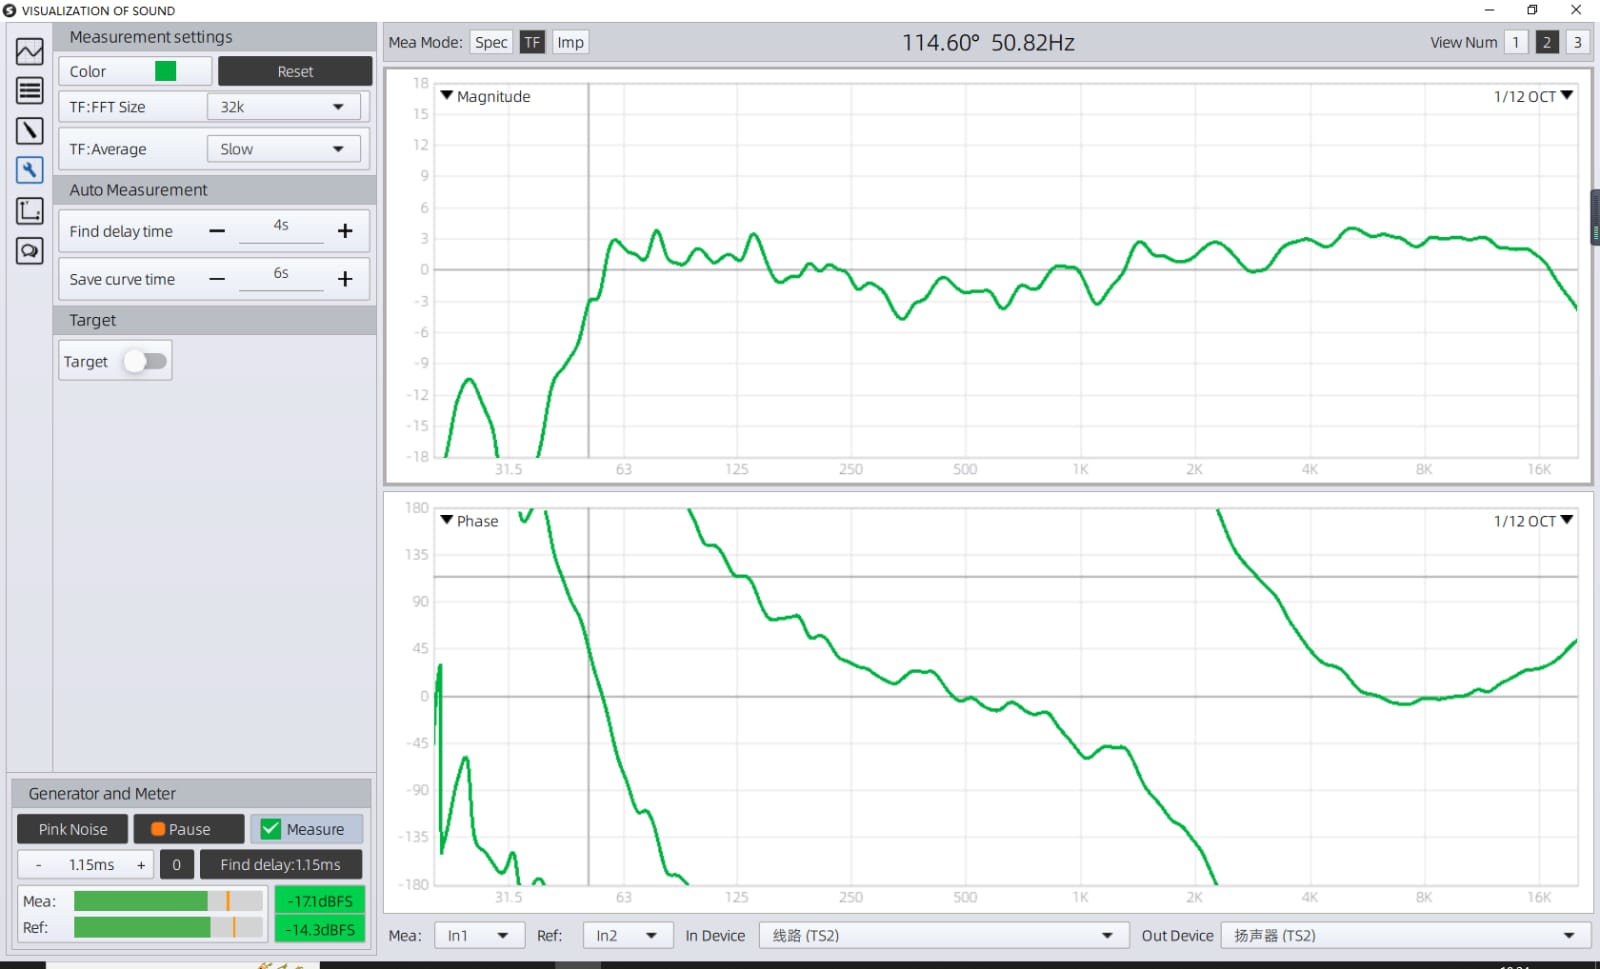
Task: Click the 114.60° 50.82Hz cursor readout
Action: pyautogui.click(x=988, y=43)
